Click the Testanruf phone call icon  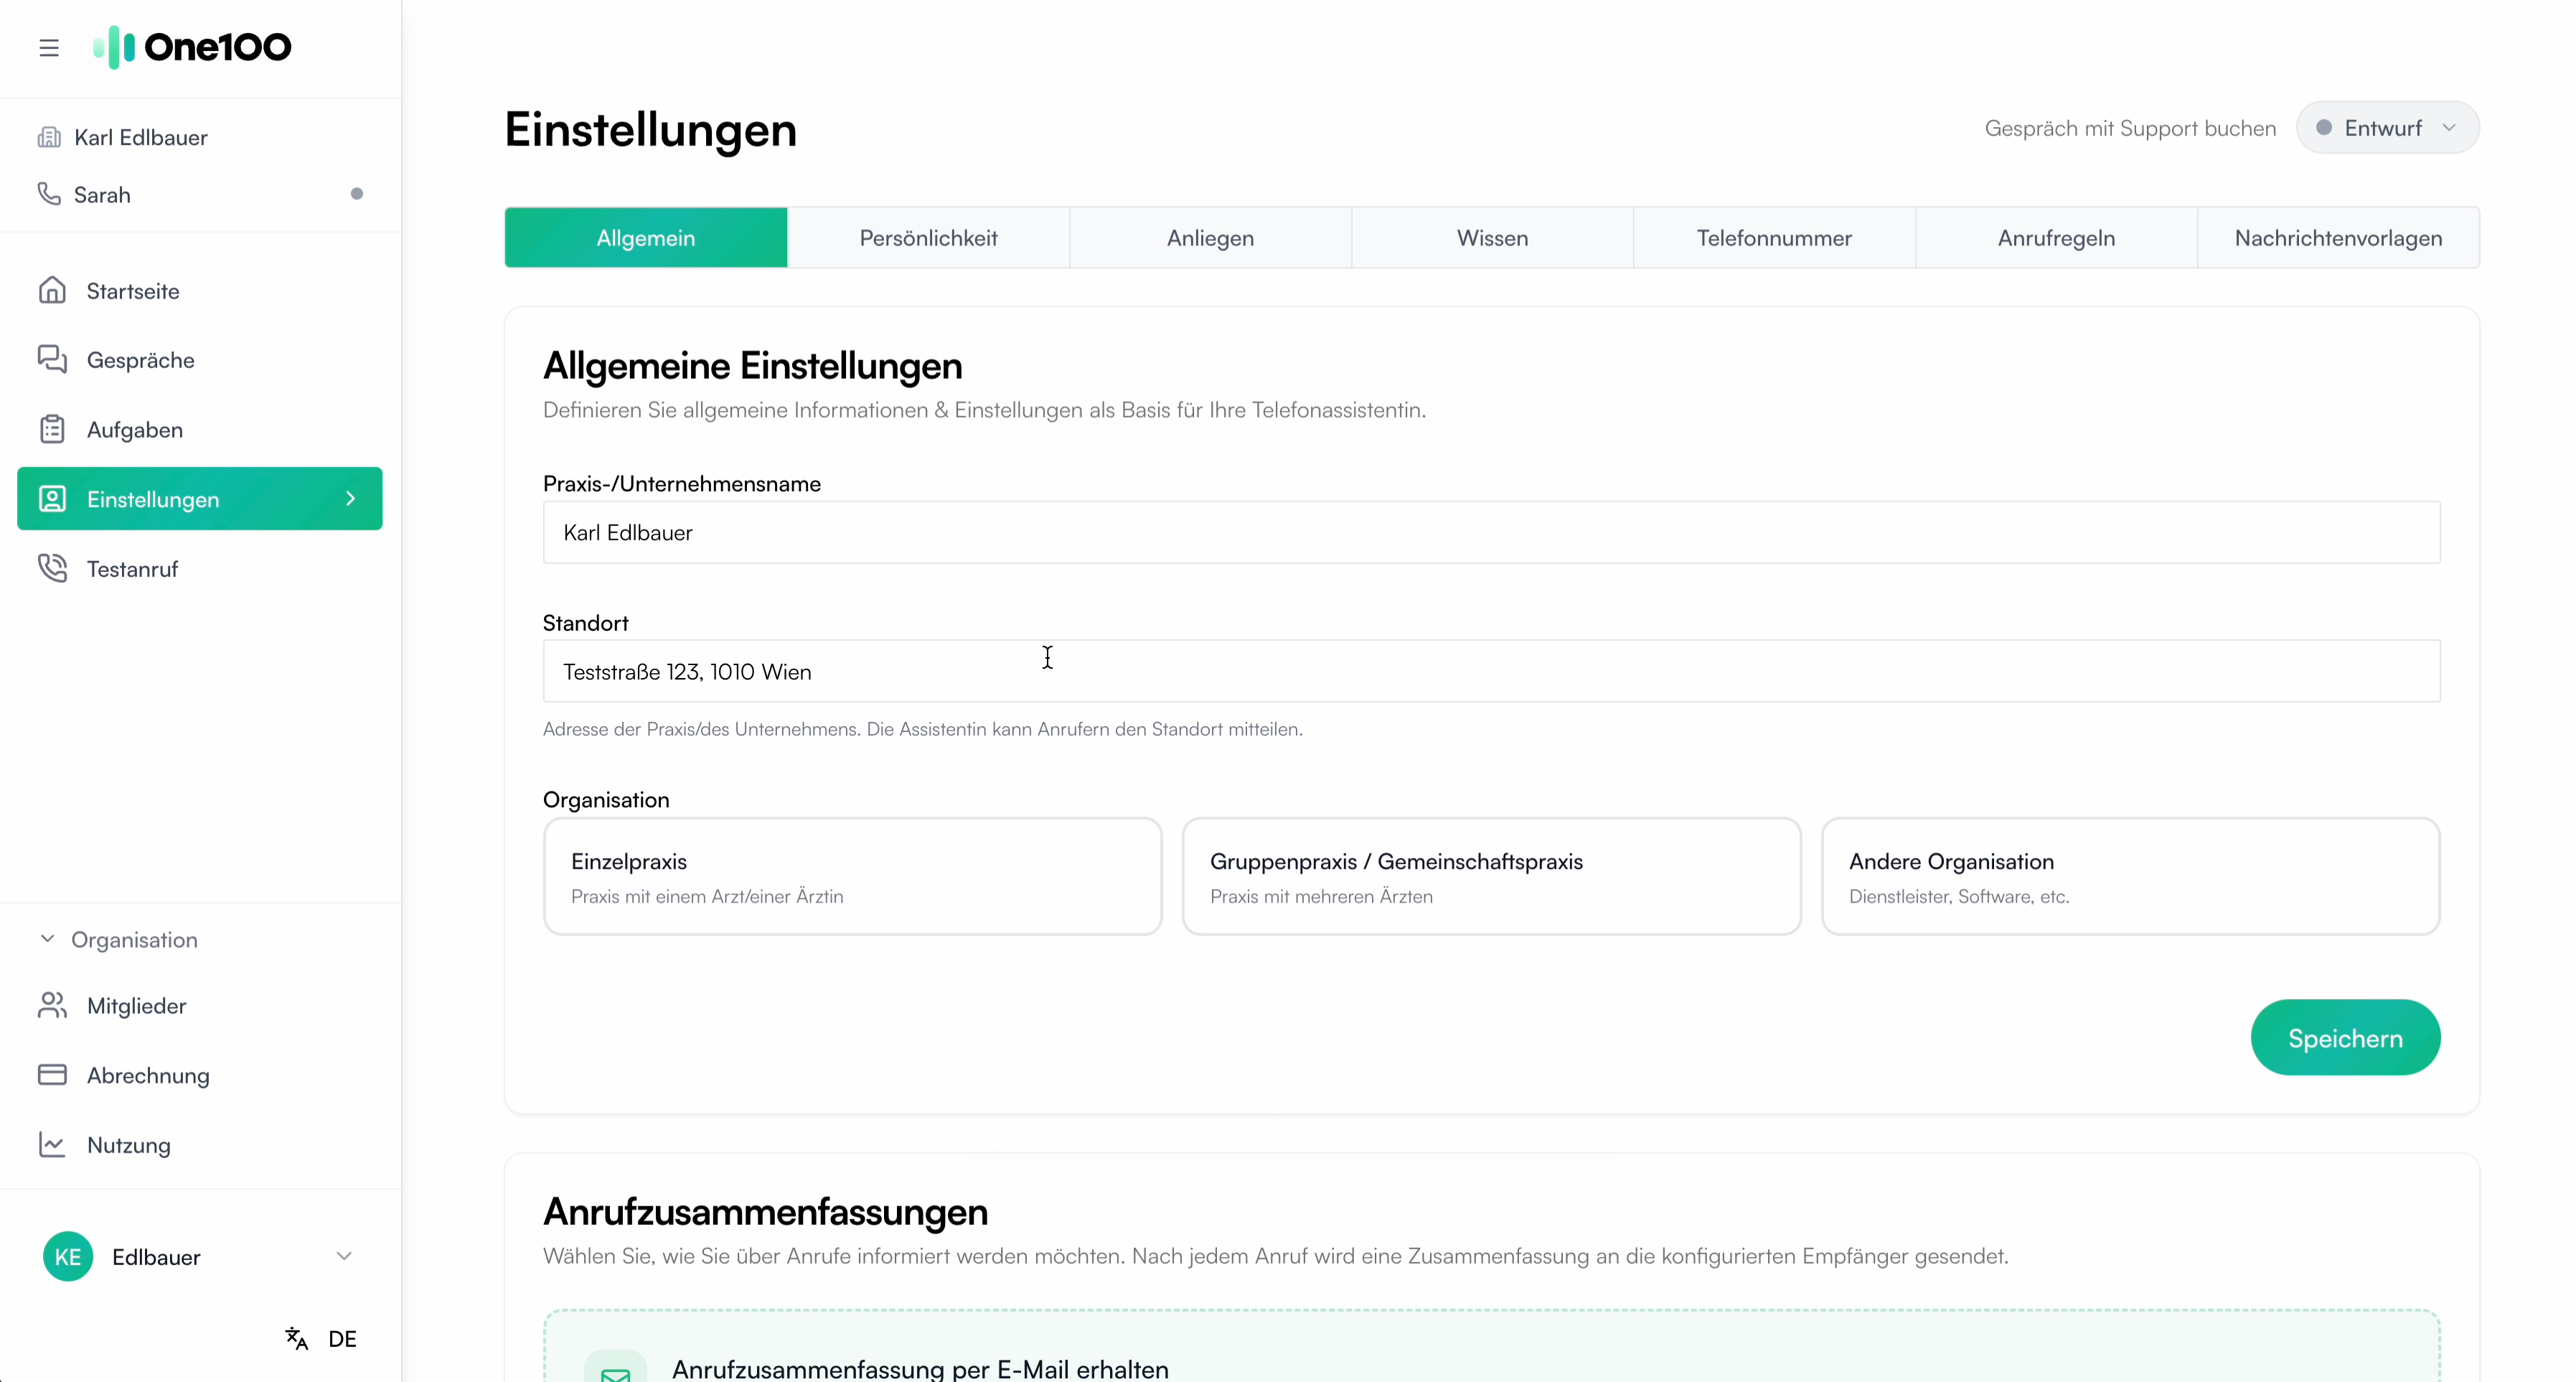tap(52, 568)
